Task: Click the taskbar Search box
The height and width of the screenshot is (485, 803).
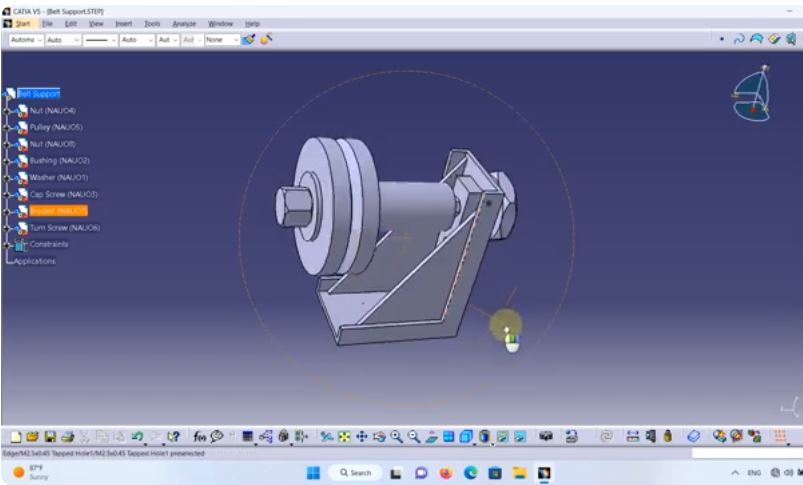Action: (355, 473)
